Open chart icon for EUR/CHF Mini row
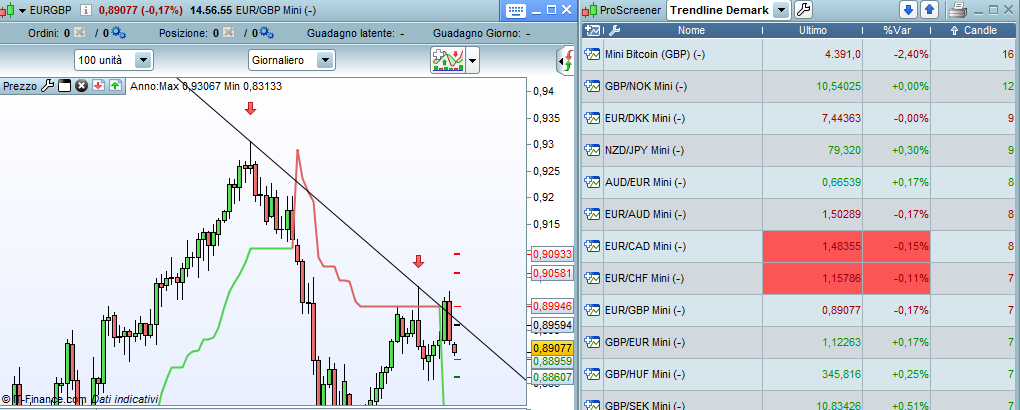Screen dimensions: 1020x410 pyautogui.click(x=593, y=279)
